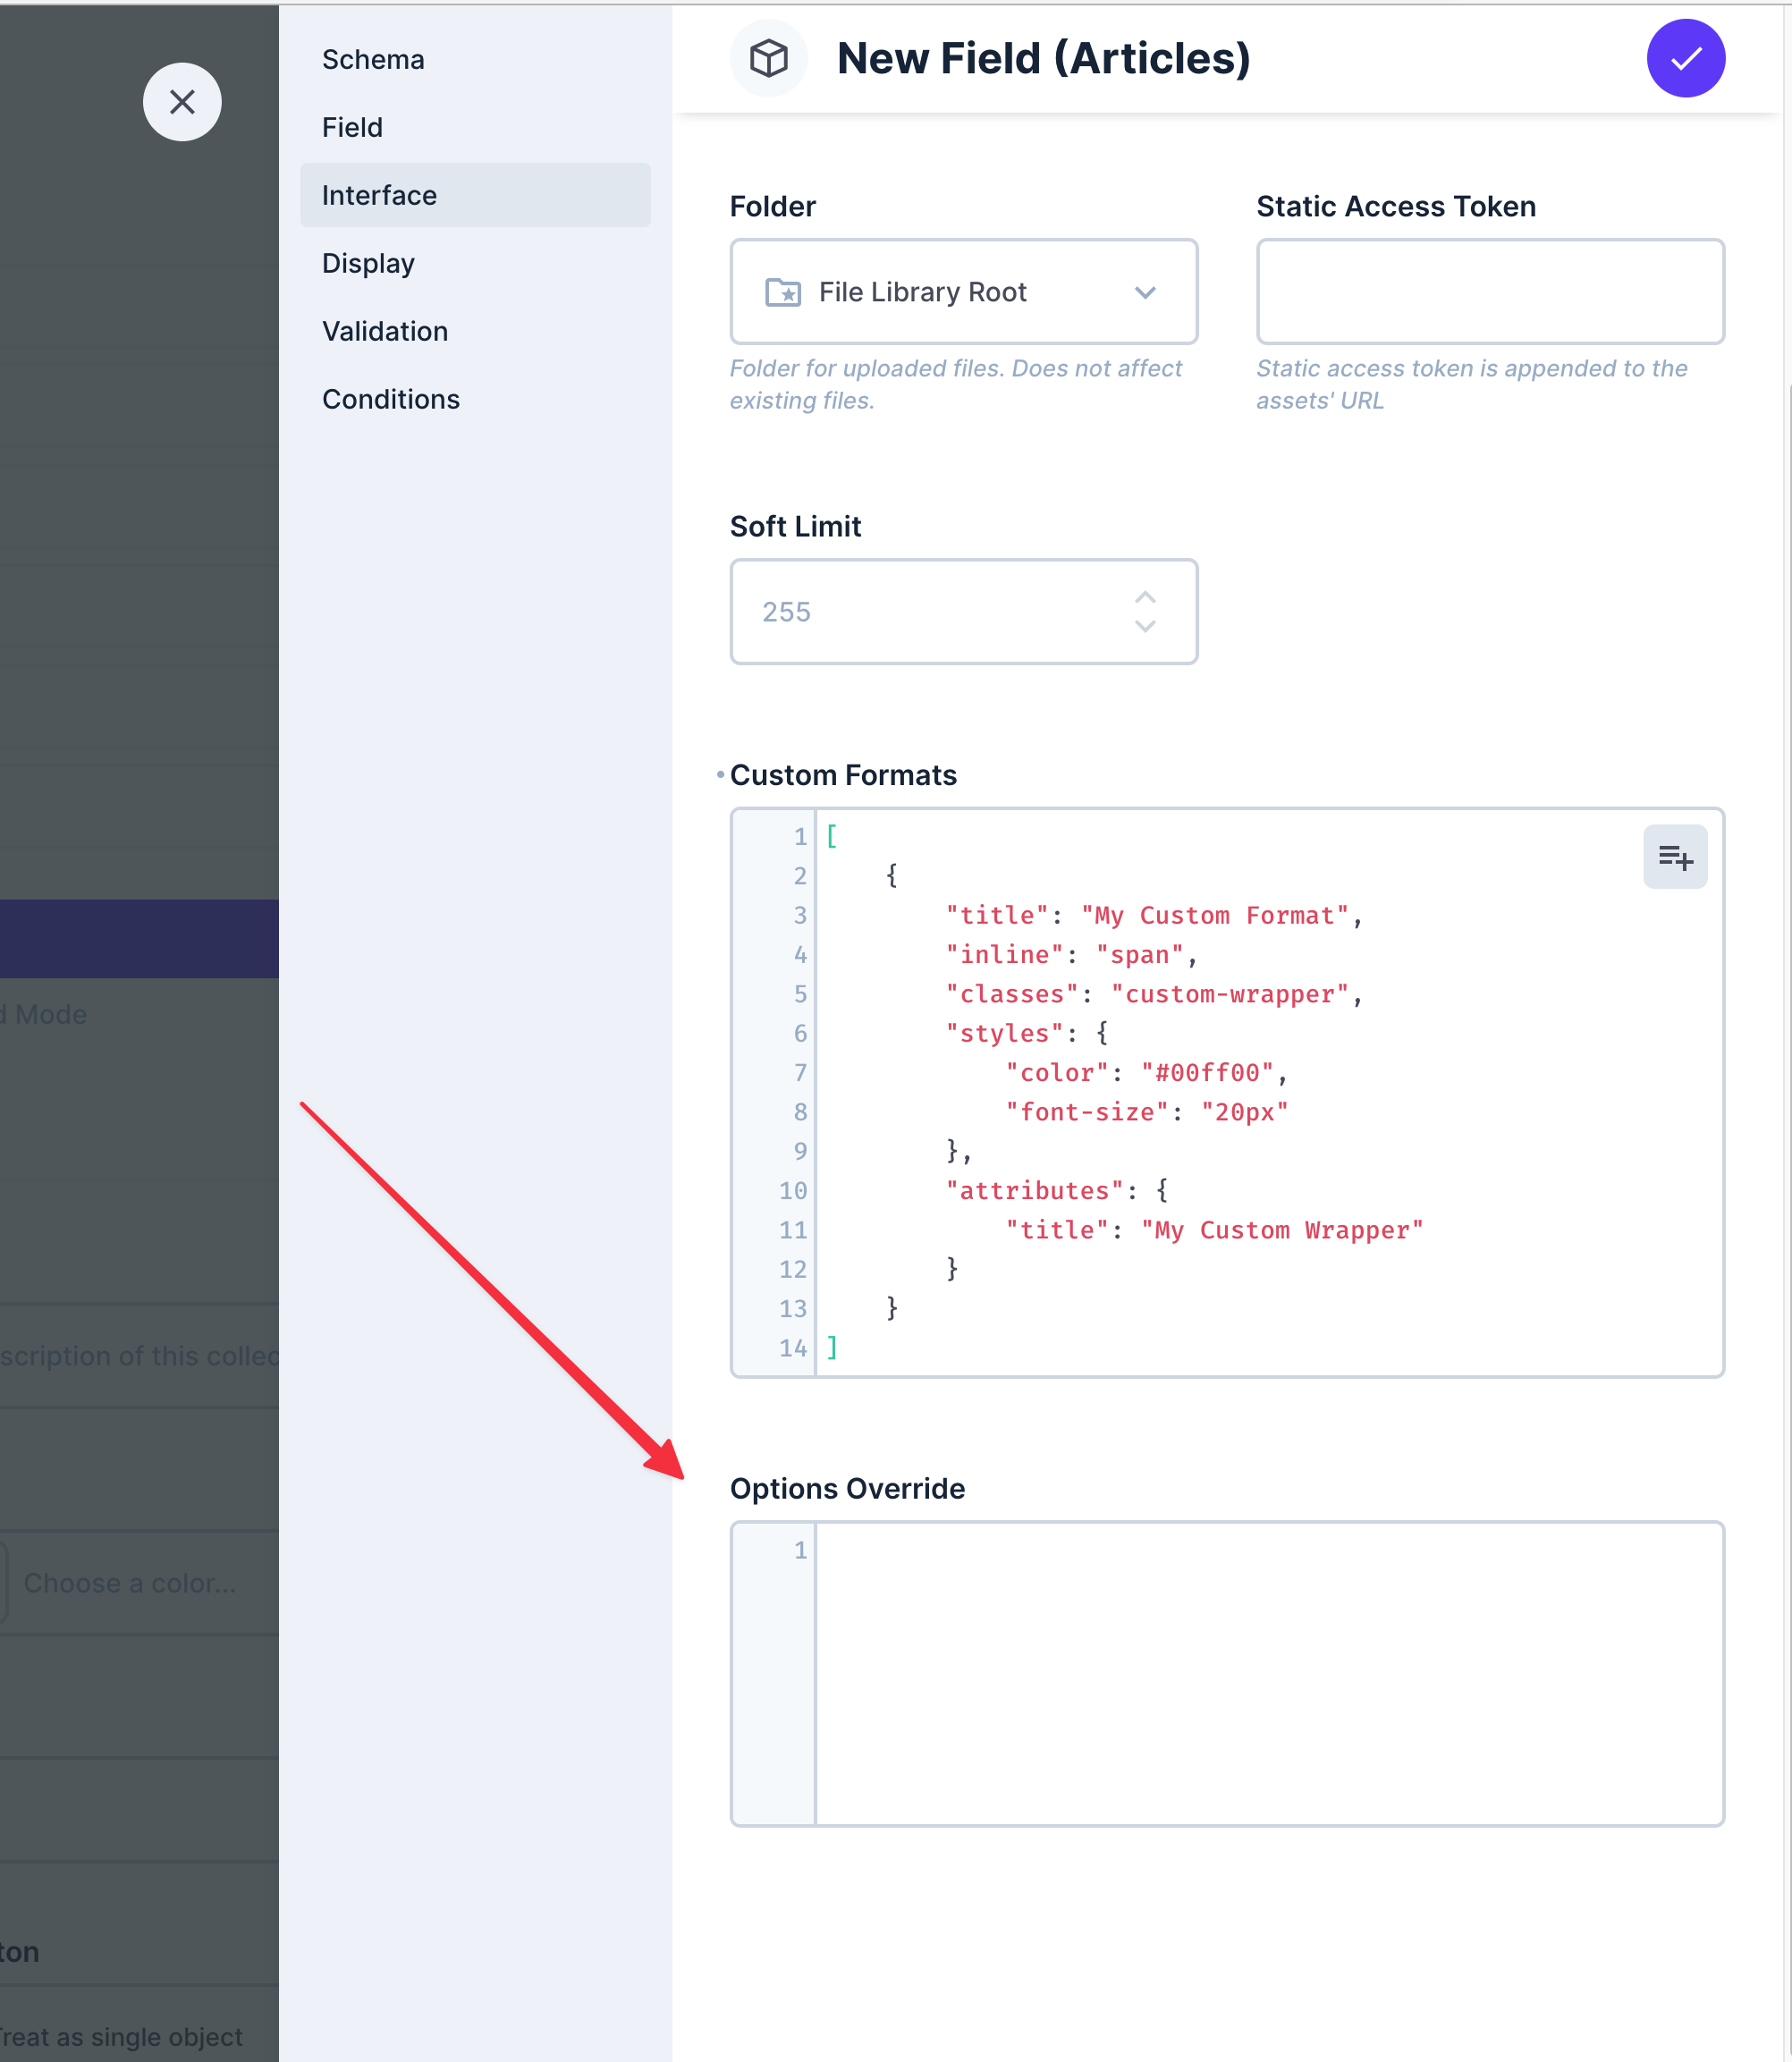Click into the Soft Limit number field

pyautogui.click(x=964, y=612)
